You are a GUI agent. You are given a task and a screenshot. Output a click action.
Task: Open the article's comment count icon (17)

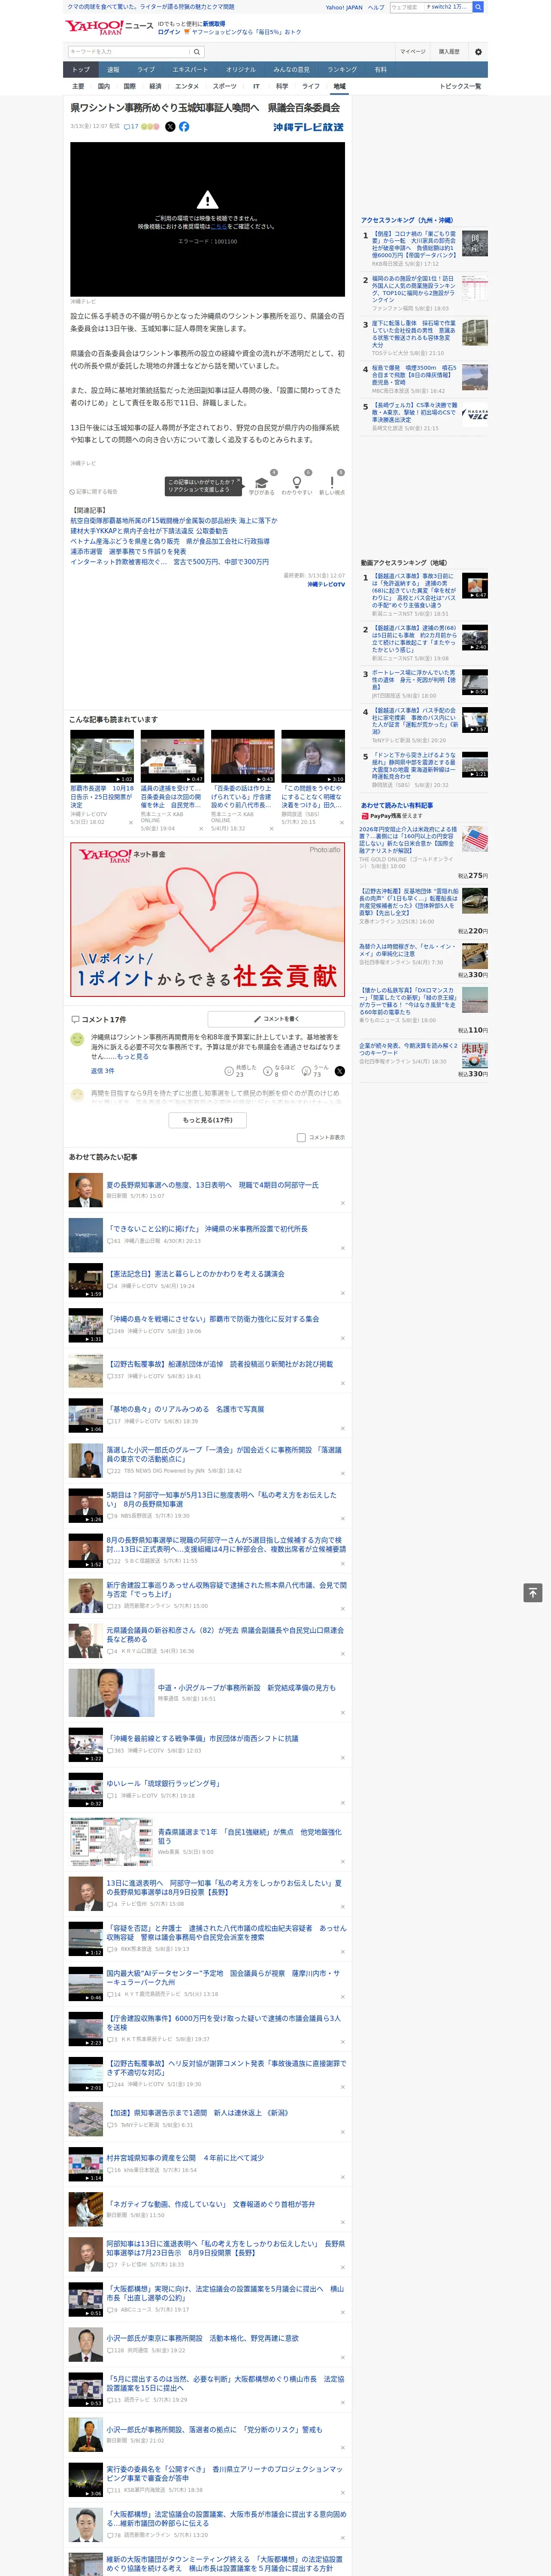coord(131,127)
